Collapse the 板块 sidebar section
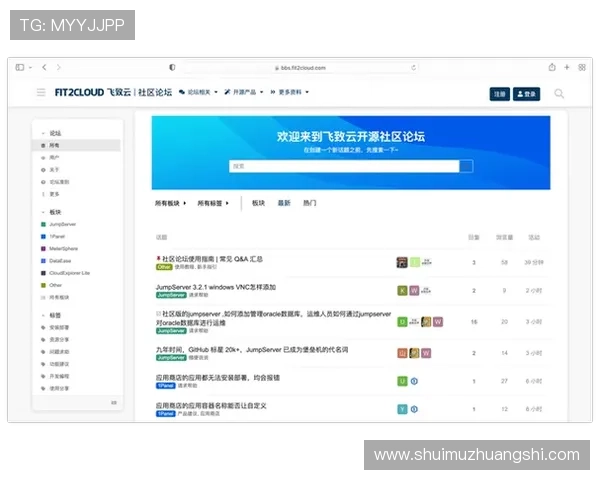Image resolution: width=600 pixels, height=480 pixels. pos(51,212)
